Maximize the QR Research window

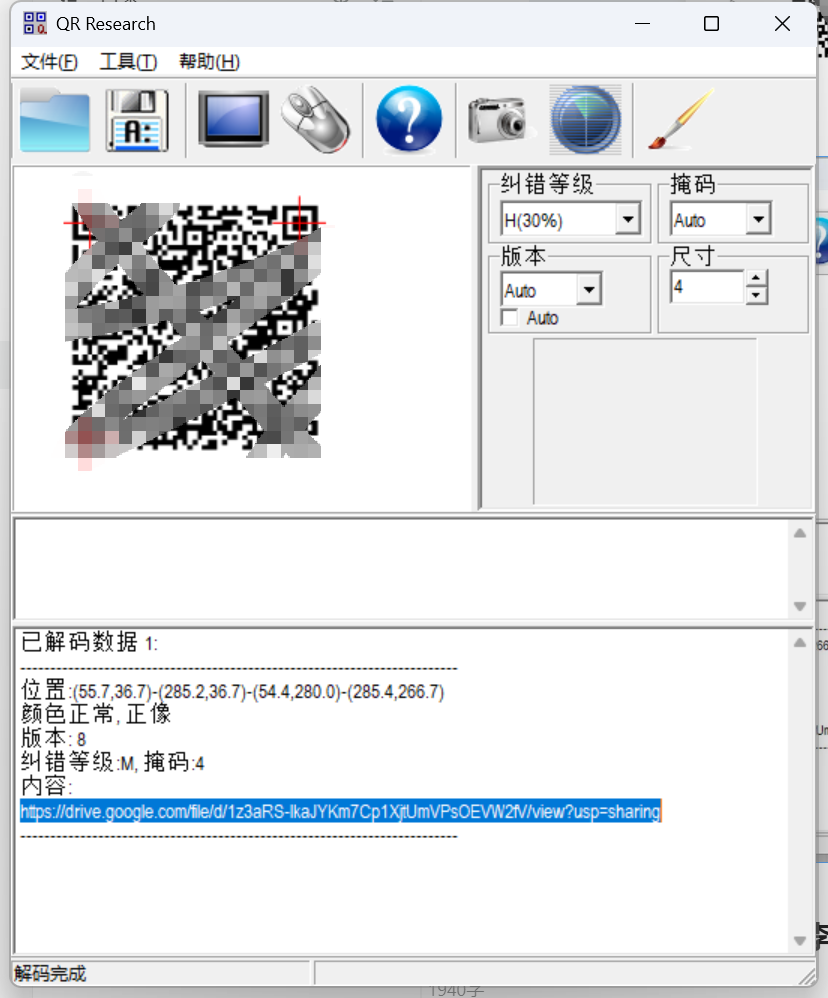pos(712,24)
